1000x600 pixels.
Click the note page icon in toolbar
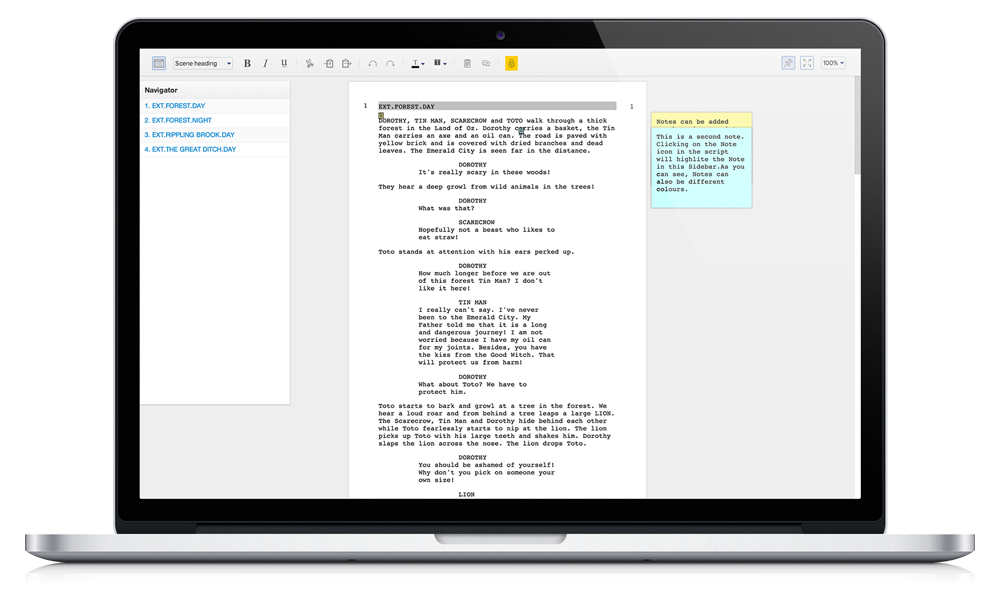point(467,63)
